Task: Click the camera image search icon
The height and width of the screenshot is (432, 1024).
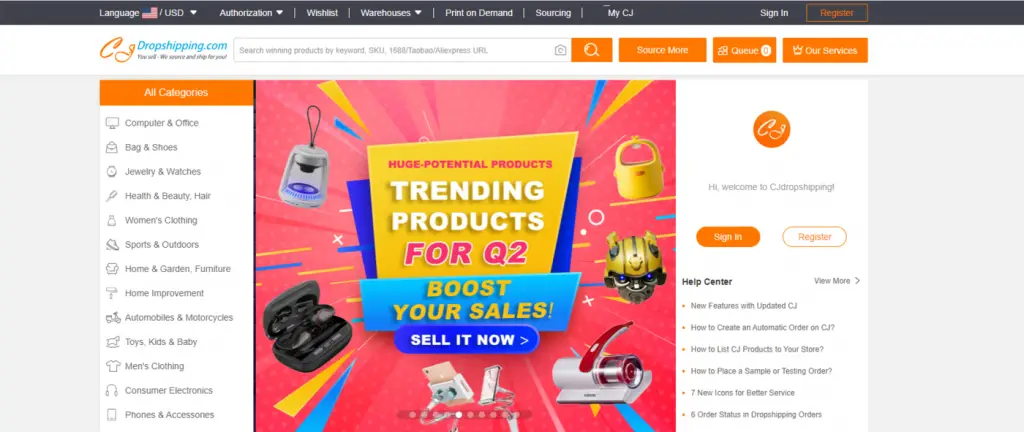Action: point(560,50)
